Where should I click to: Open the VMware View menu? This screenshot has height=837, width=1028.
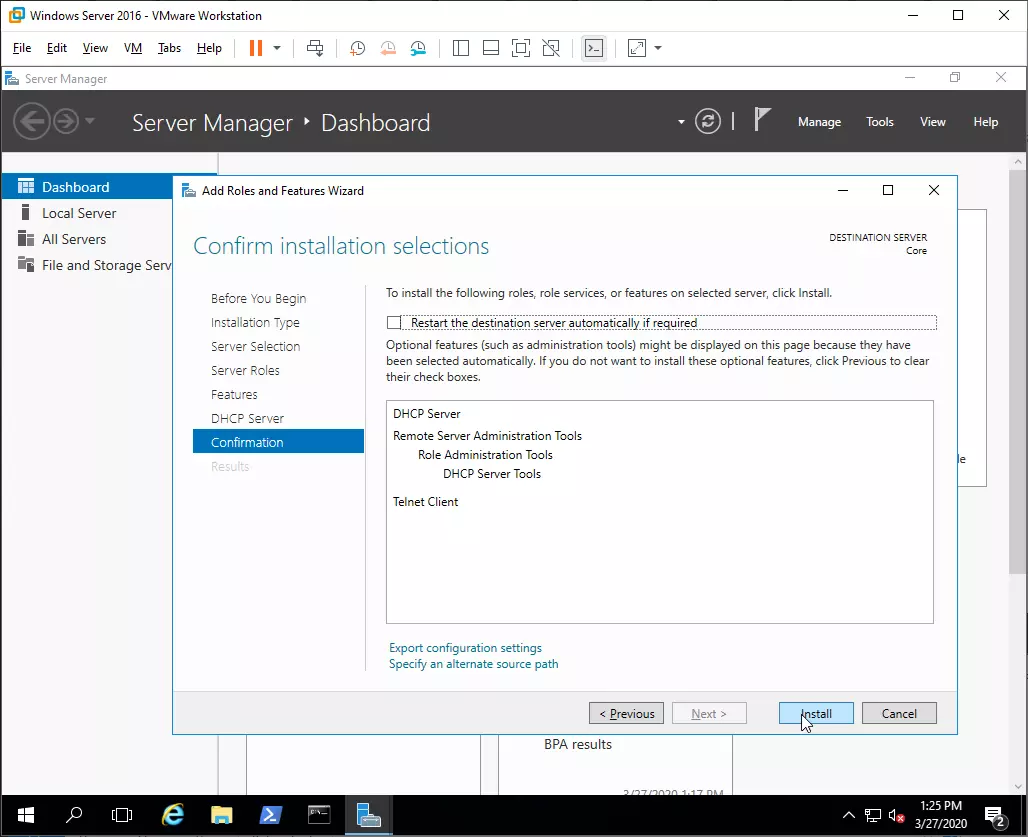95,48
